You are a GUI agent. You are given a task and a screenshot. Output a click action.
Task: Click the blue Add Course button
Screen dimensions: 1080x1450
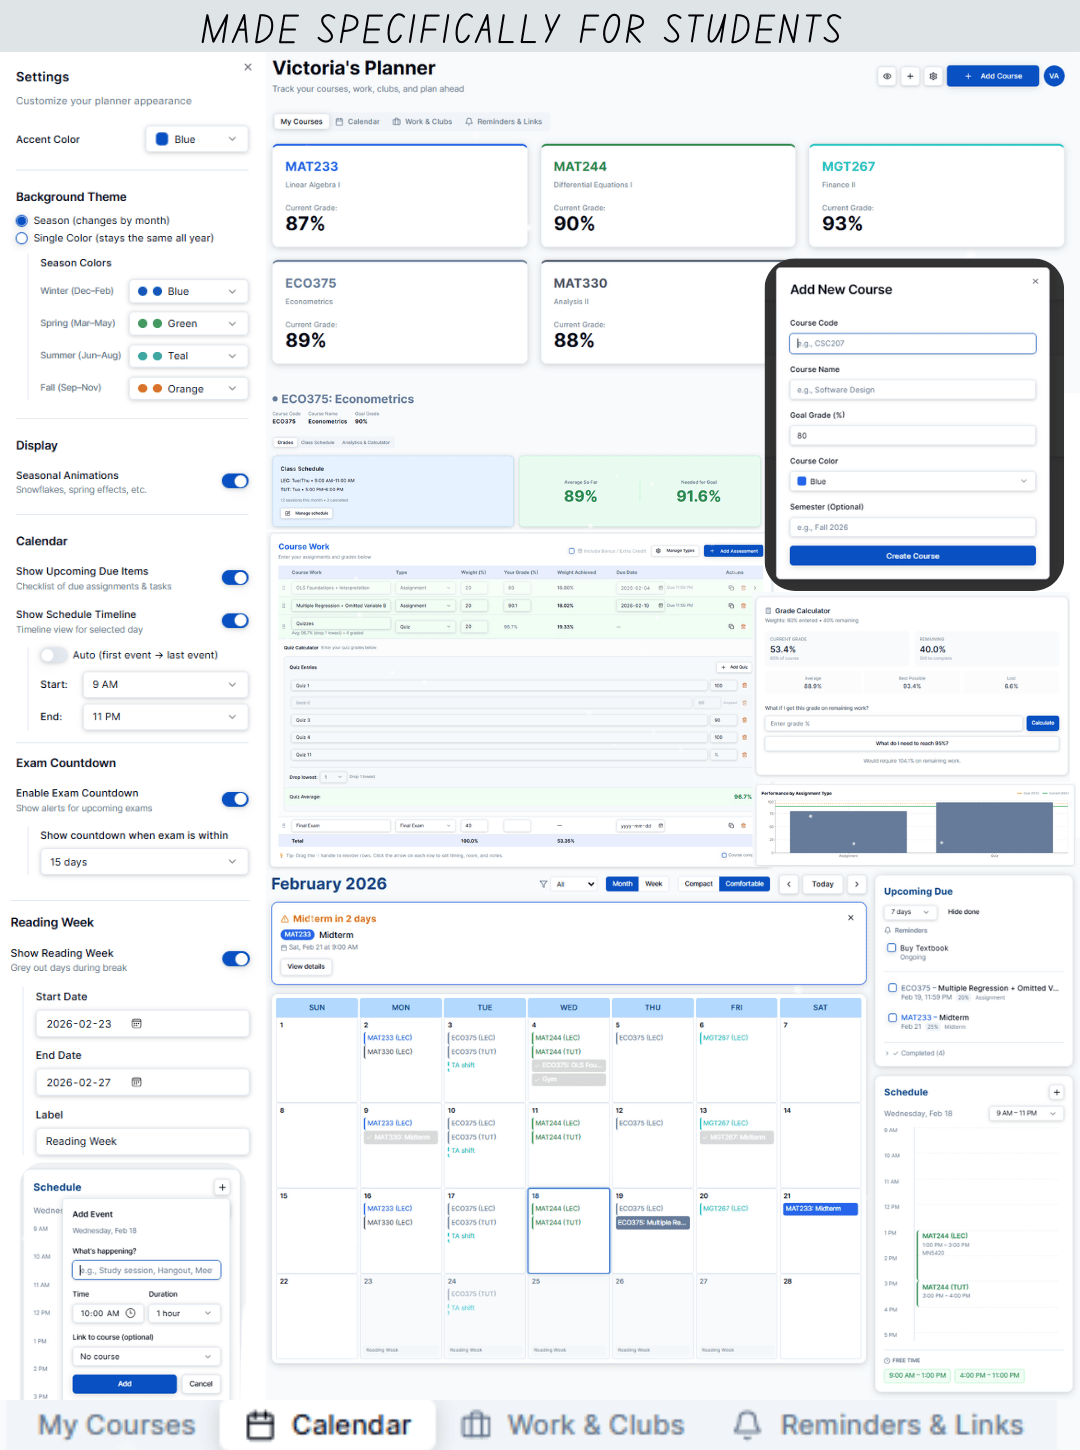point(992,76)
